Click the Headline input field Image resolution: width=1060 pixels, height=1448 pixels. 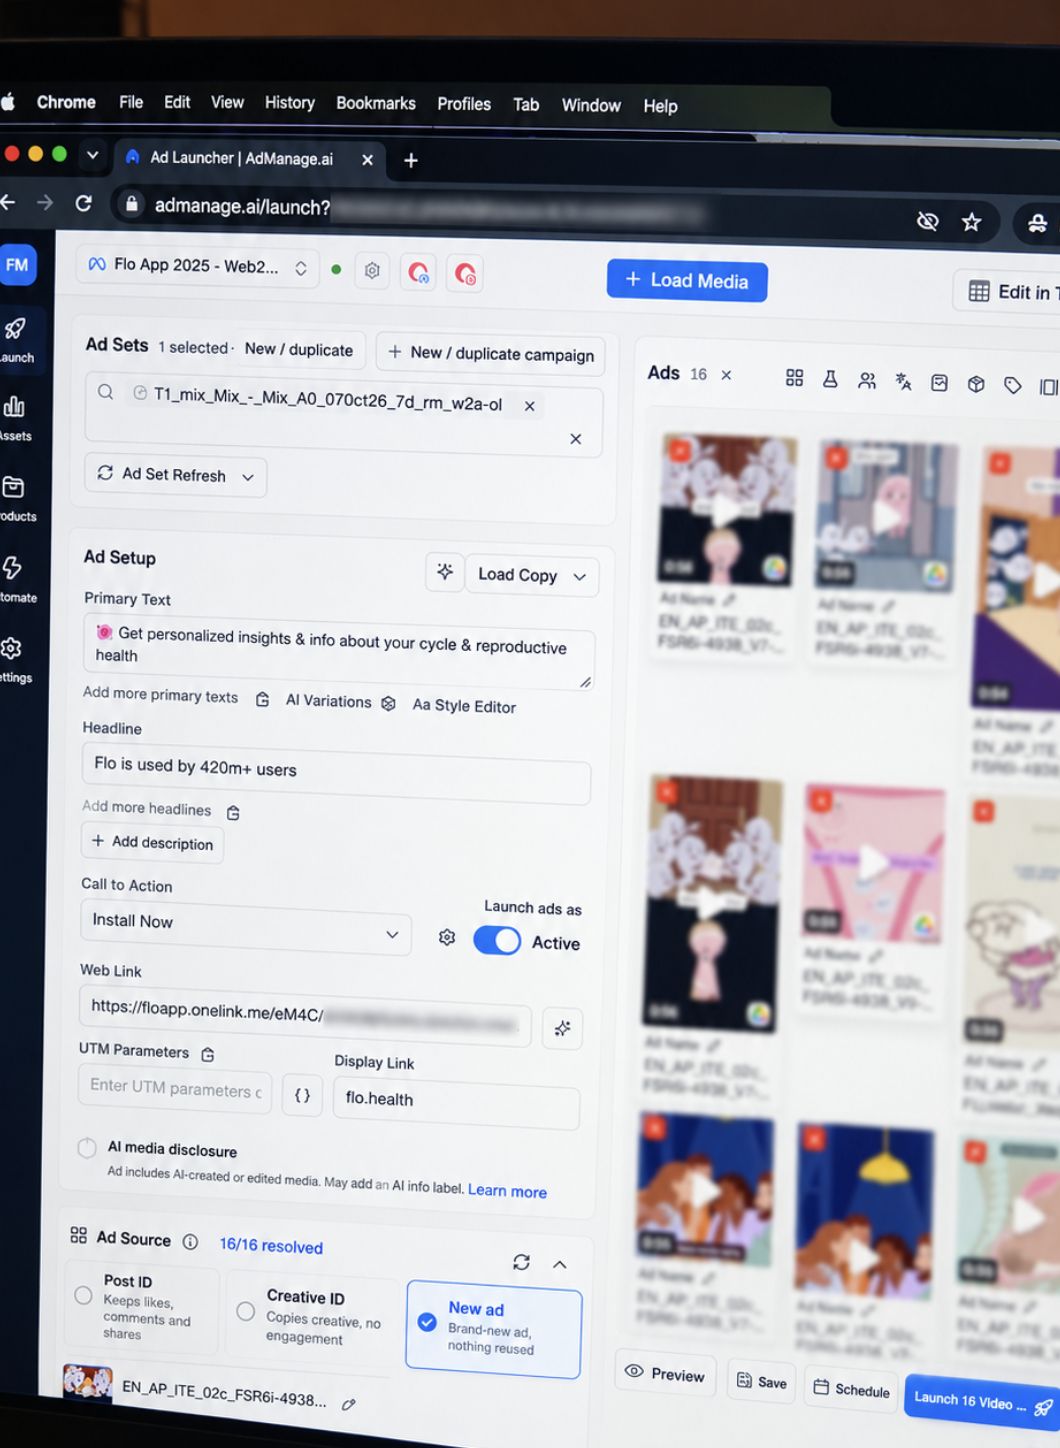[336, 774]
